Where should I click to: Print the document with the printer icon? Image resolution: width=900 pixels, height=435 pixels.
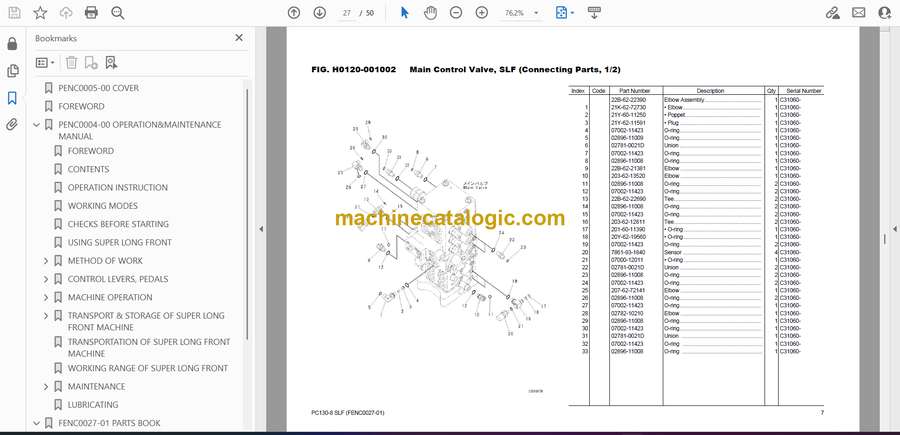(x=91, y=13)
